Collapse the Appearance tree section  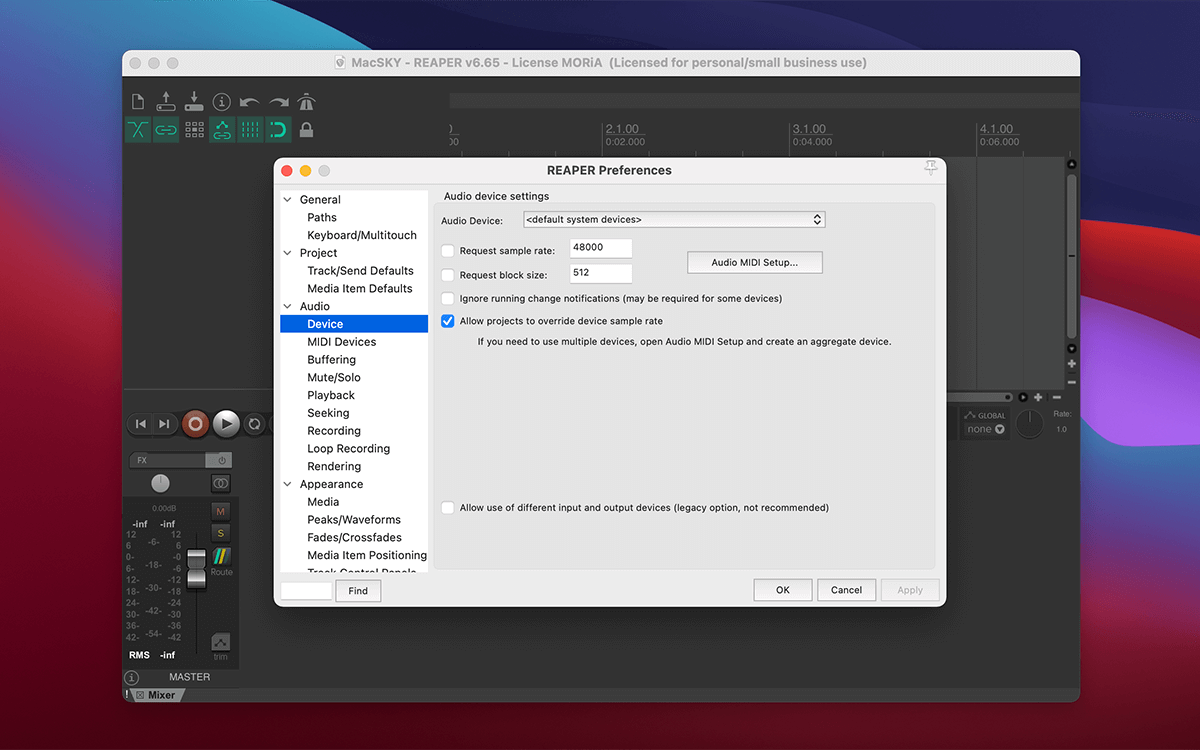point(288,484)
